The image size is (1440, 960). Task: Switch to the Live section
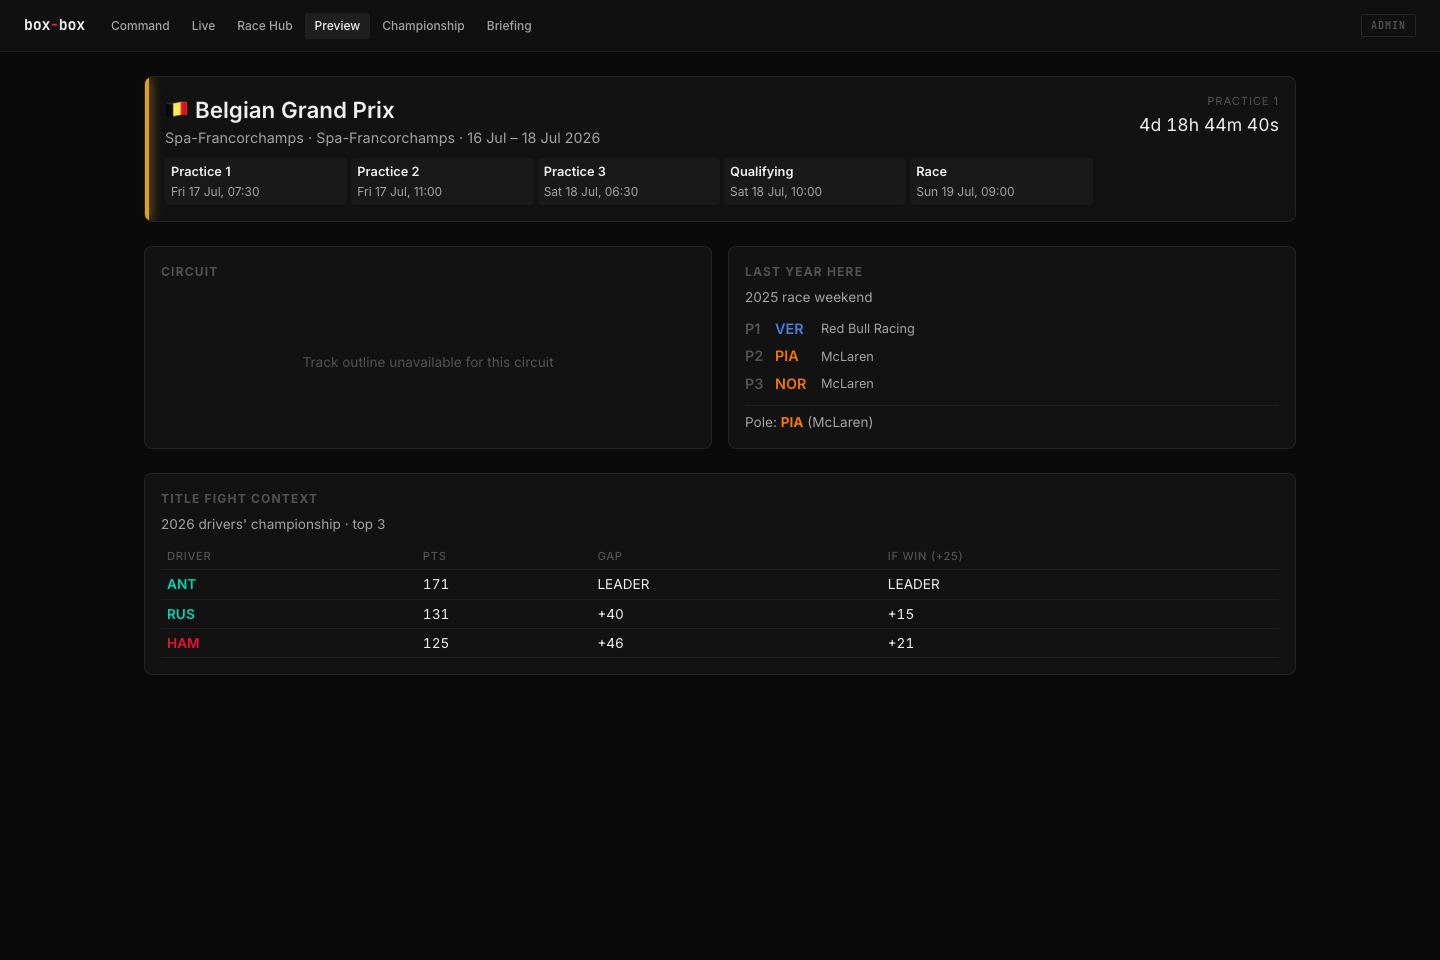203,26
